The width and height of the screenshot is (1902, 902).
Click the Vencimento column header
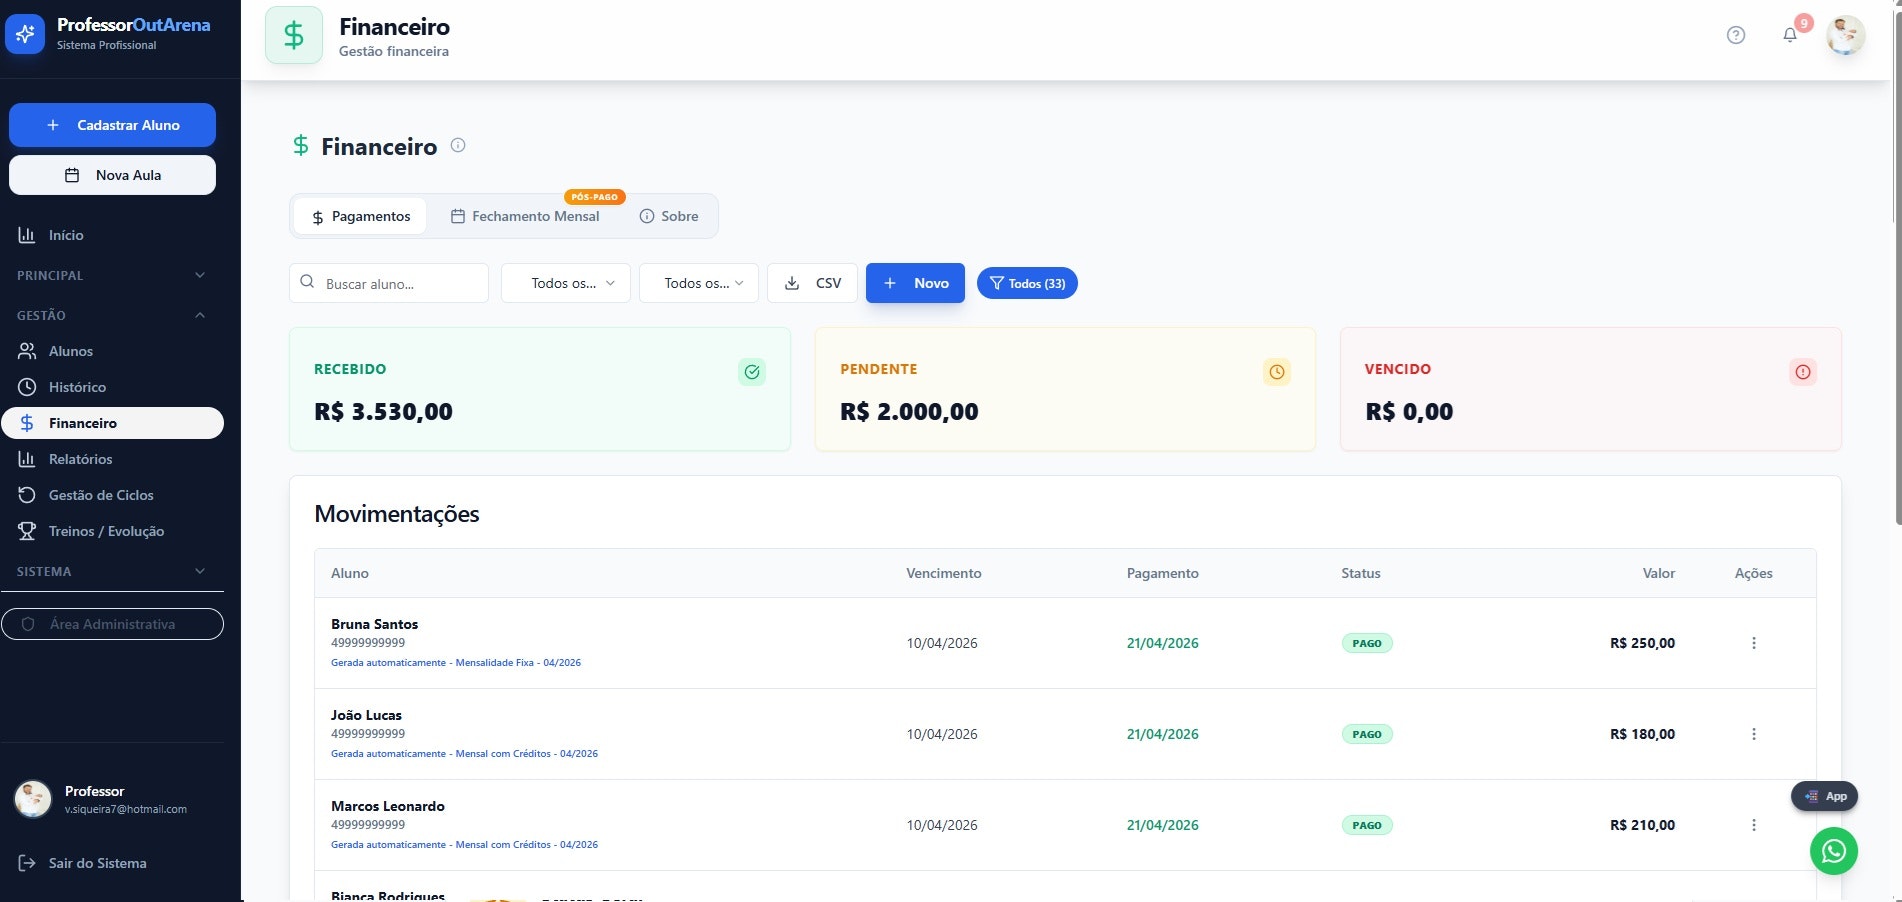click(x=944, y=573)
